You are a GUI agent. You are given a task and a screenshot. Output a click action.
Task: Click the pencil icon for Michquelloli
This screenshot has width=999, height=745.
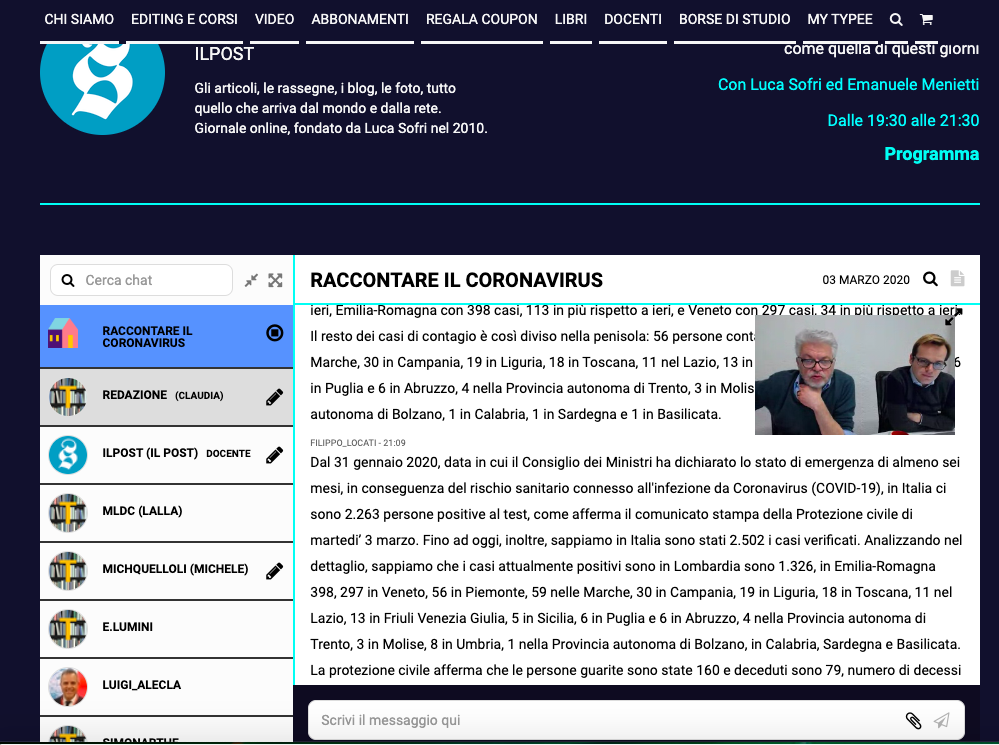(274, 571)
